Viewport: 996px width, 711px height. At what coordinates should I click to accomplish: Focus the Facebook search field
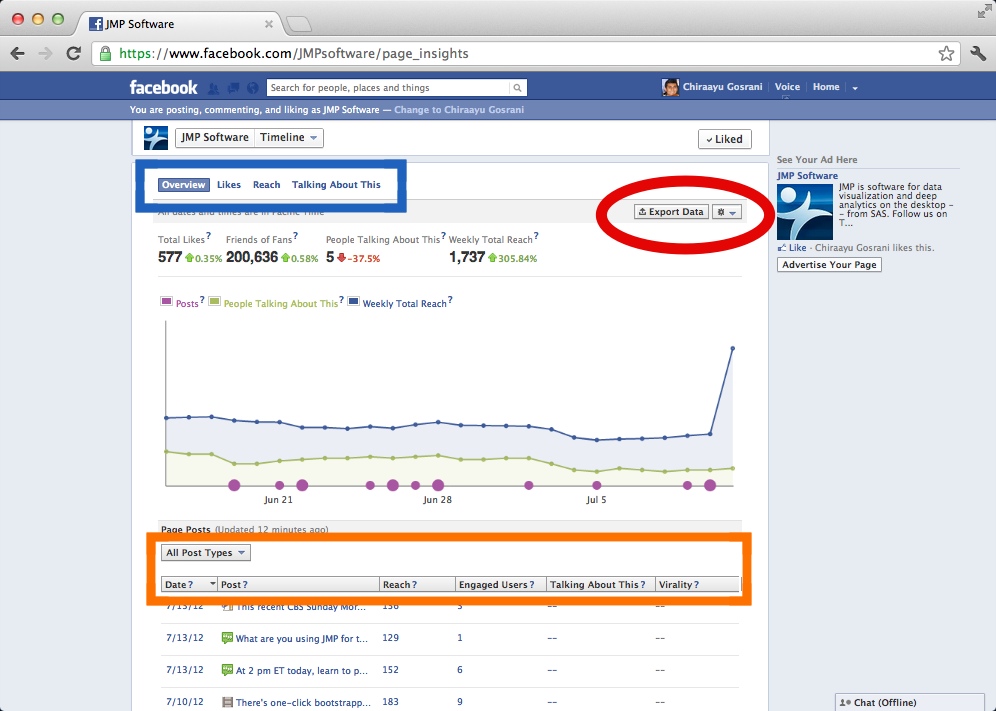click(388, 88)
